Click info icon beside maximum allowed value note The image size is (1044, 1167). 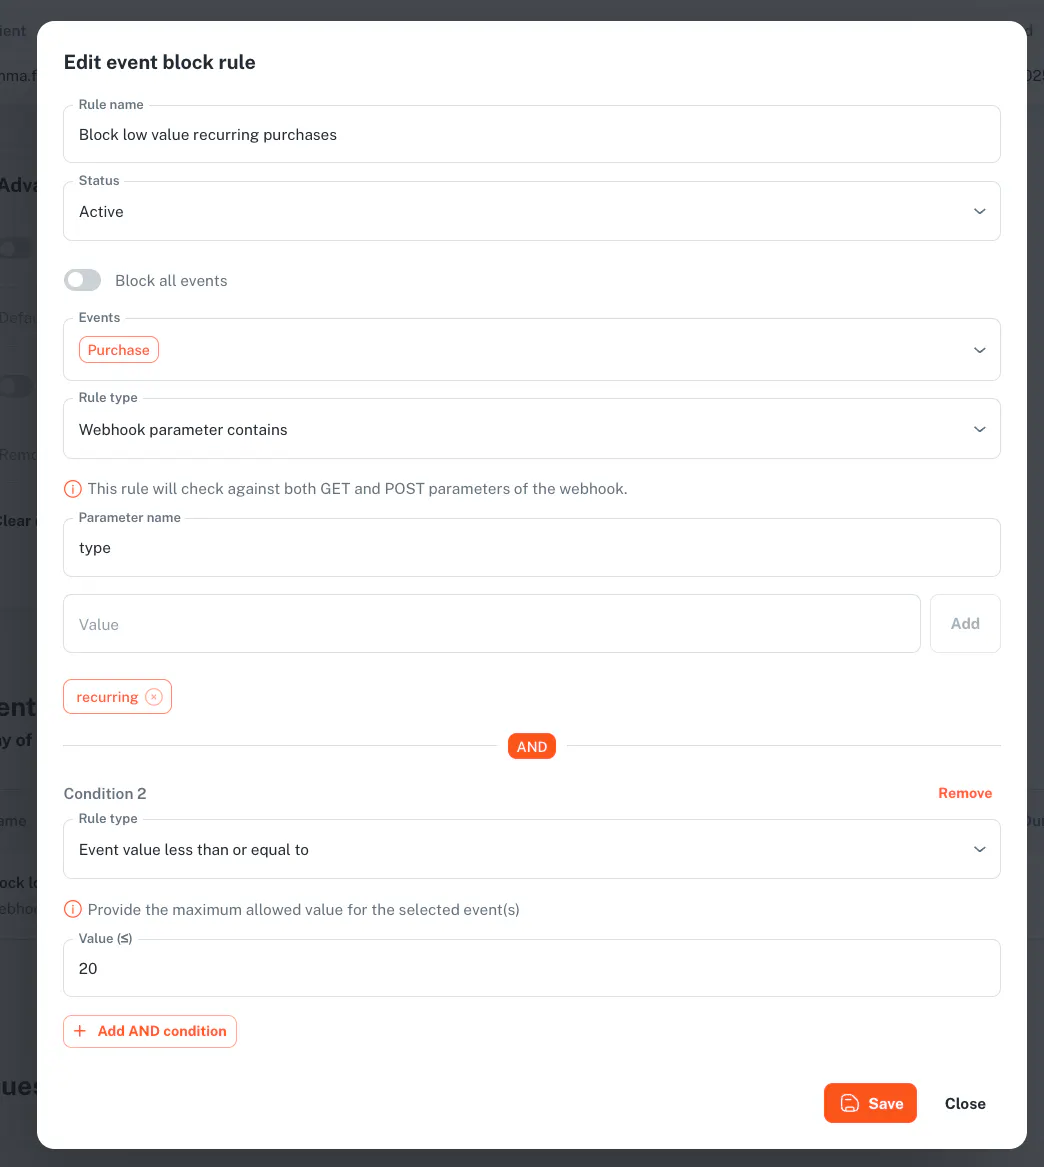(x=72, y=910)
